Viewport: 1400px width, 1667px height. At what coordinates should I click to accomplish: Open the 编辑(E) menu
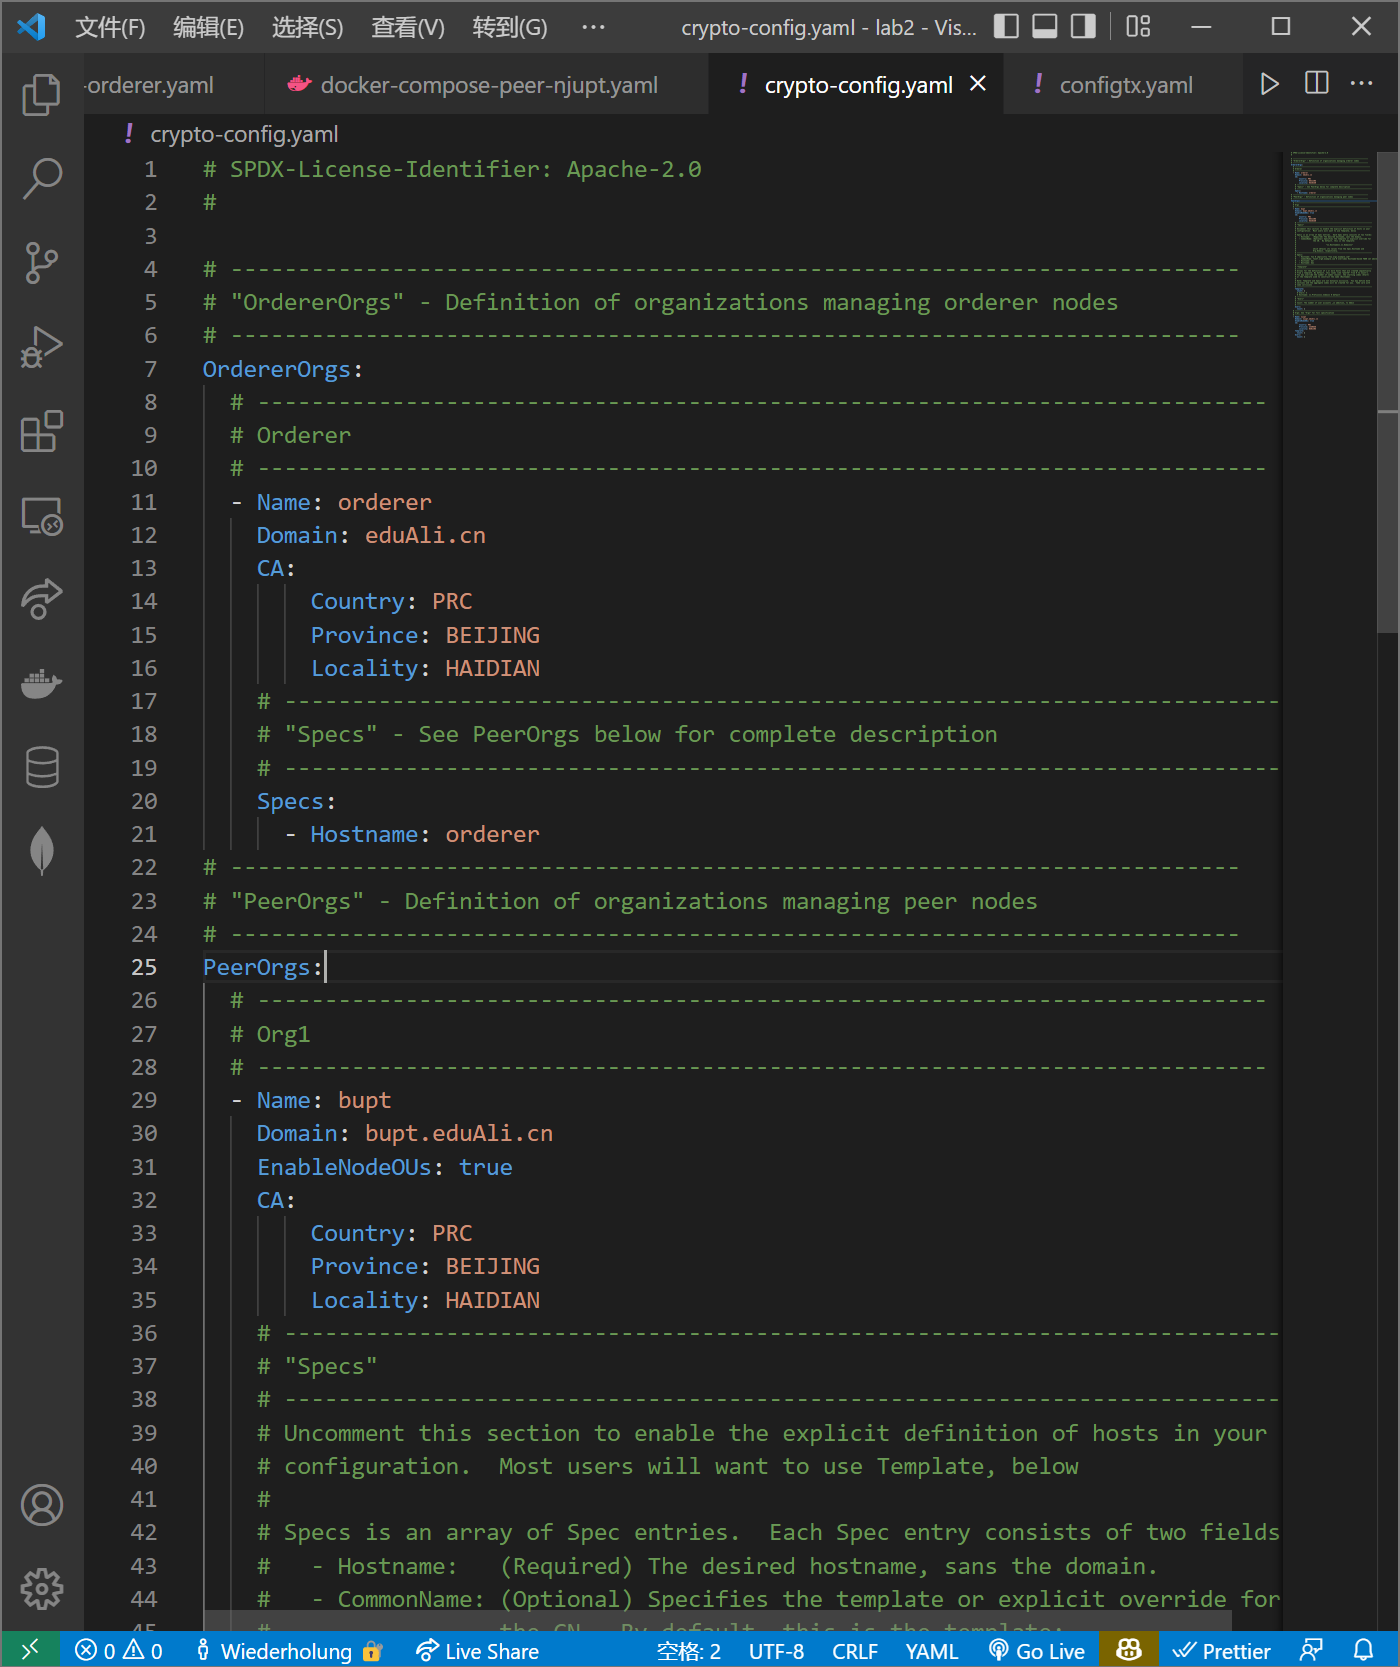pos(208,27)
